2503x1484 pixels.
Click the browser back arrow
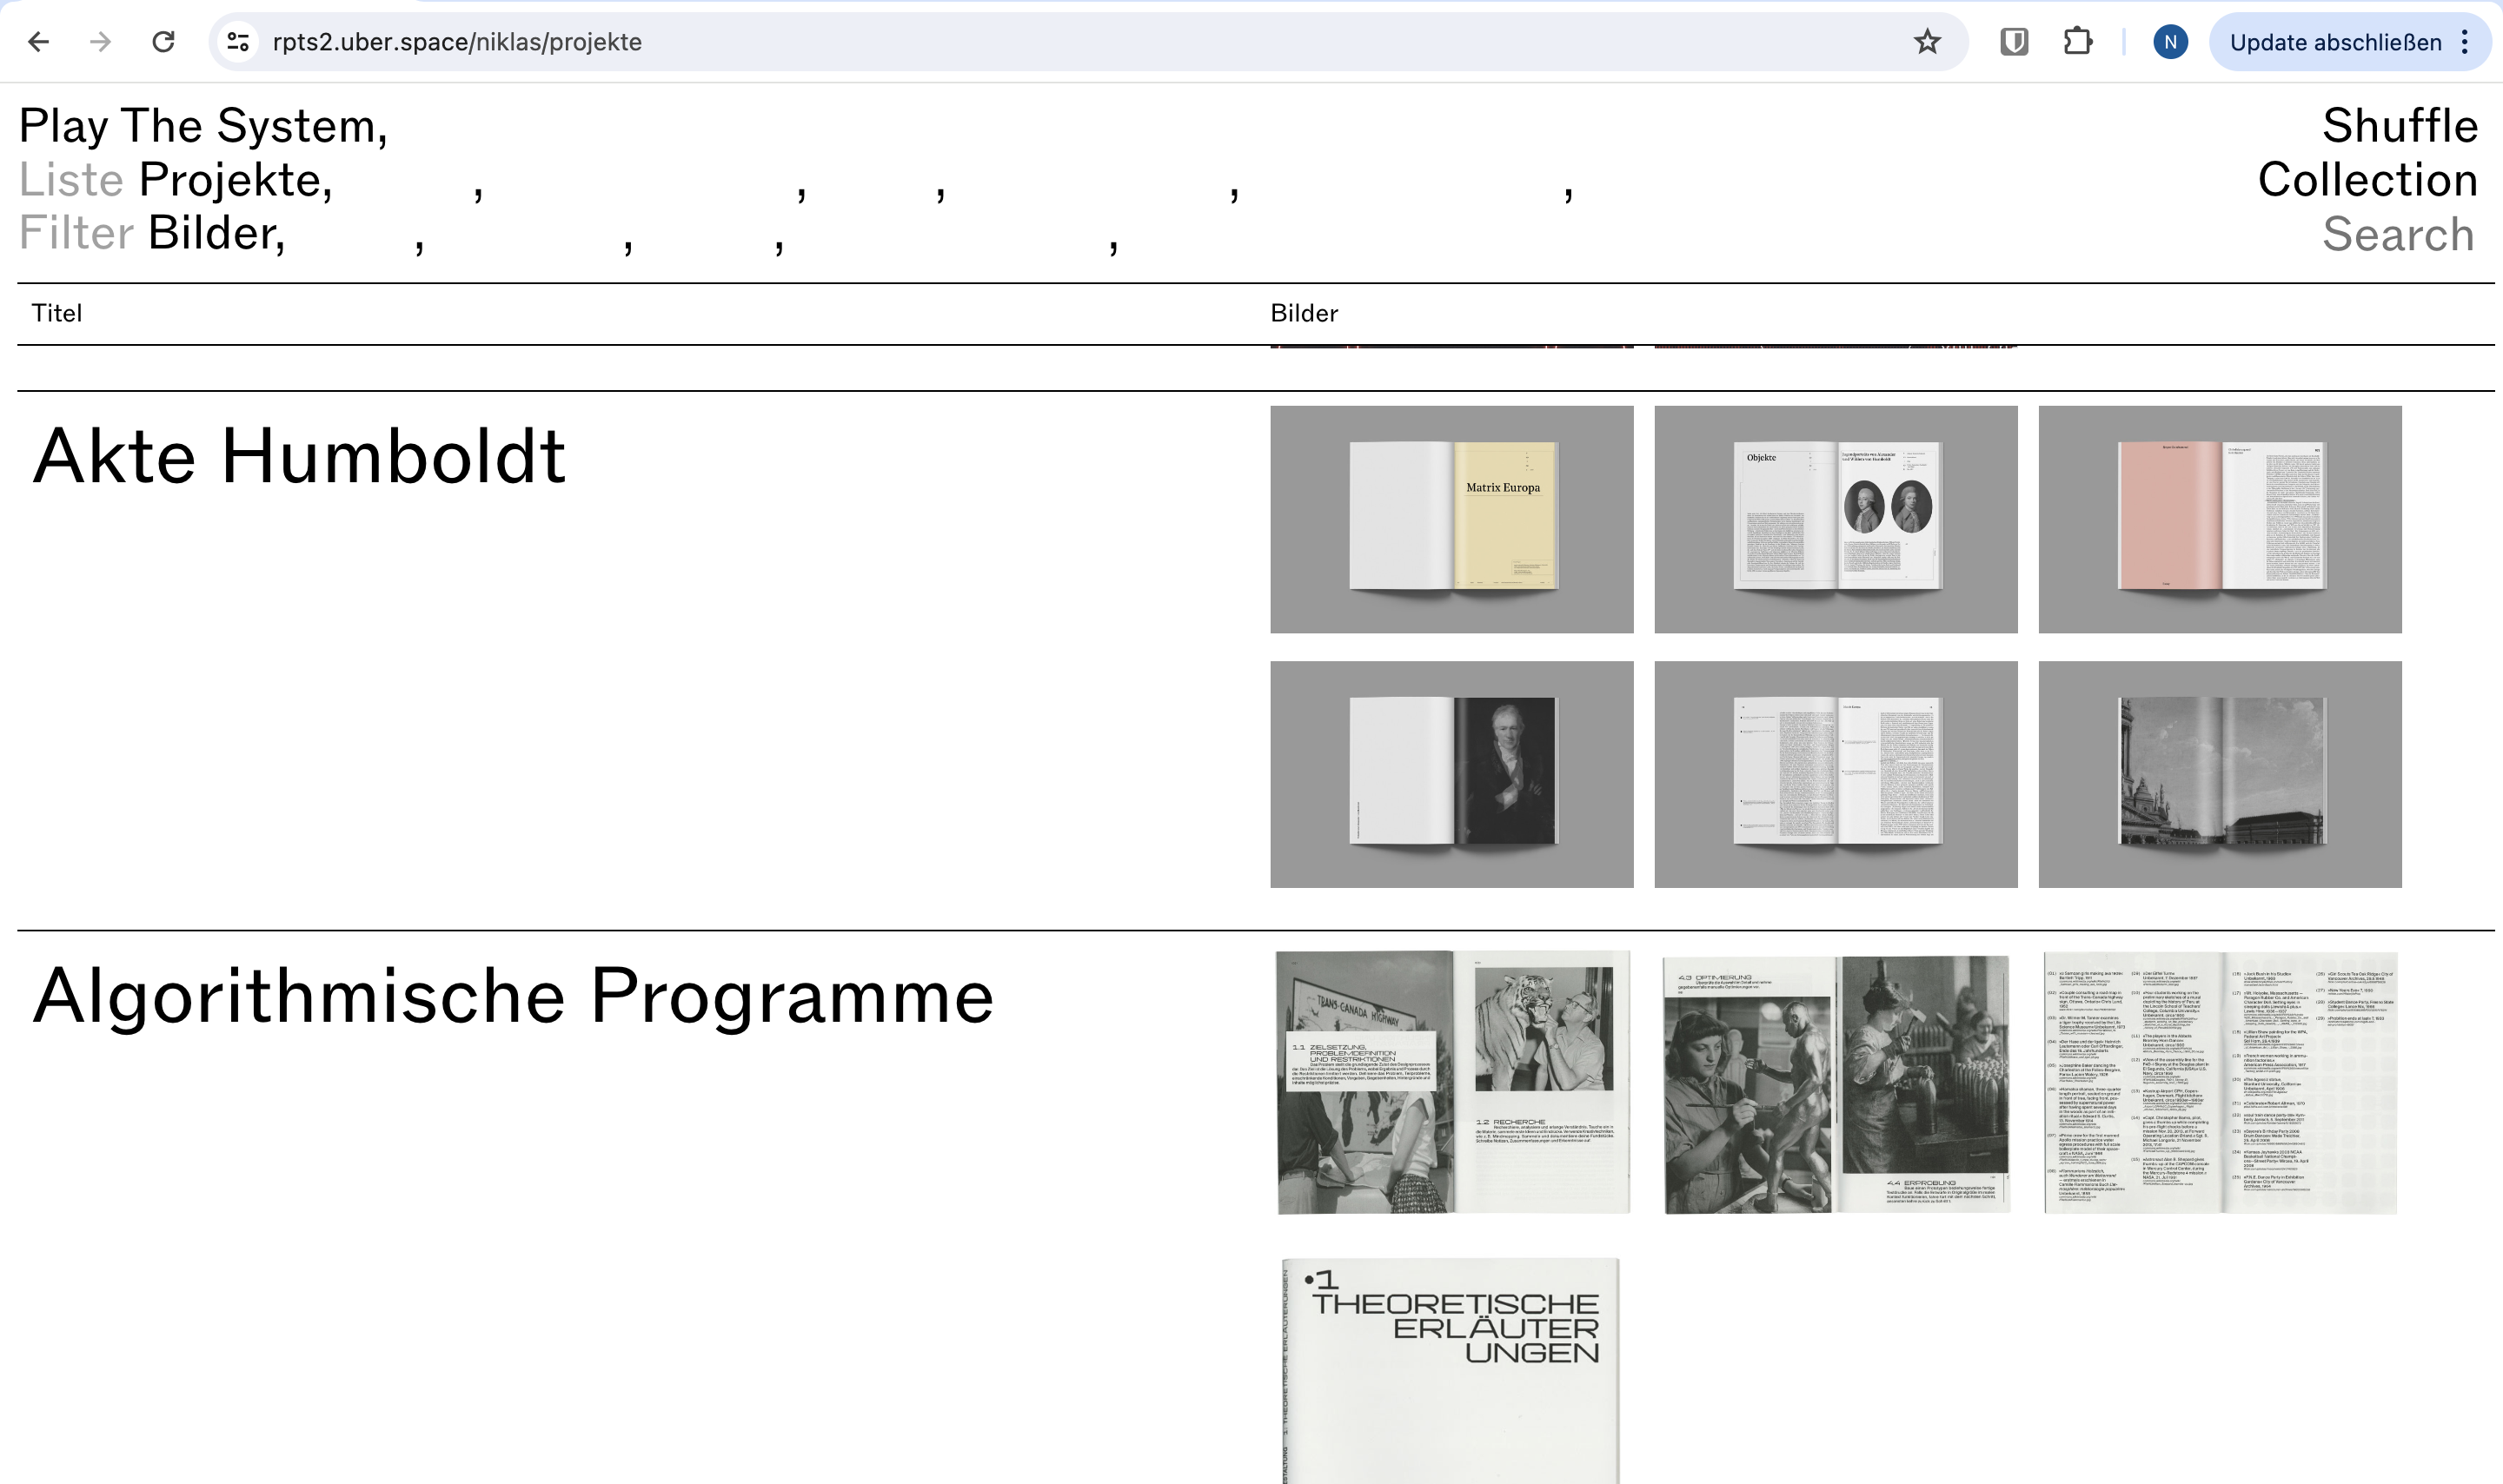coord(38,42)
